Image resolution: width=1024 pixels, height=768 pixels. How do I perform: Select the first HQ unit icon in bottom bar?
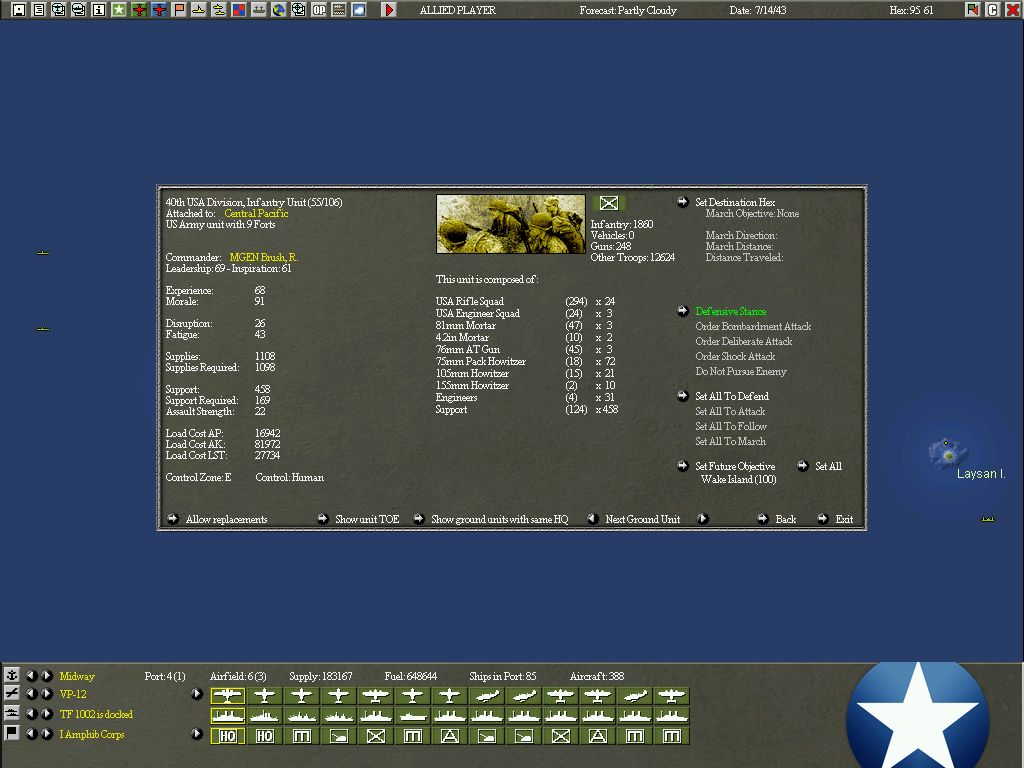pos(228,736)
